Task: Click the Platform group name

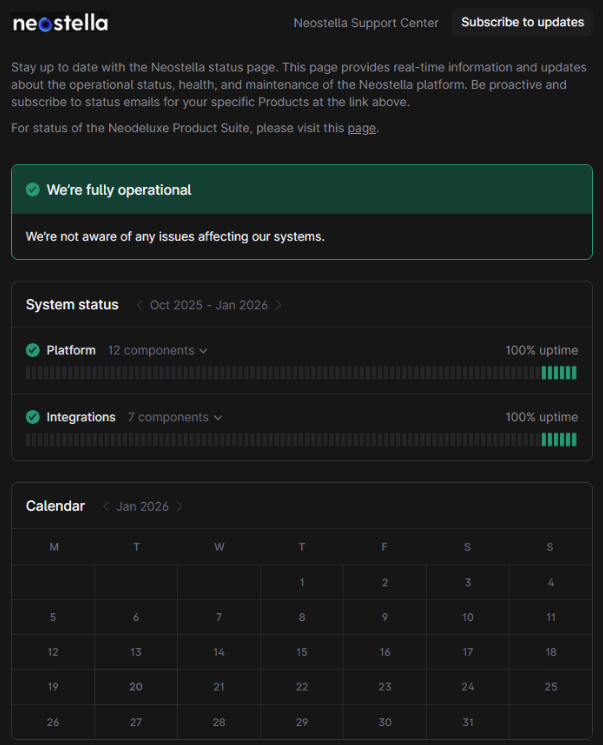Action: 71,351
